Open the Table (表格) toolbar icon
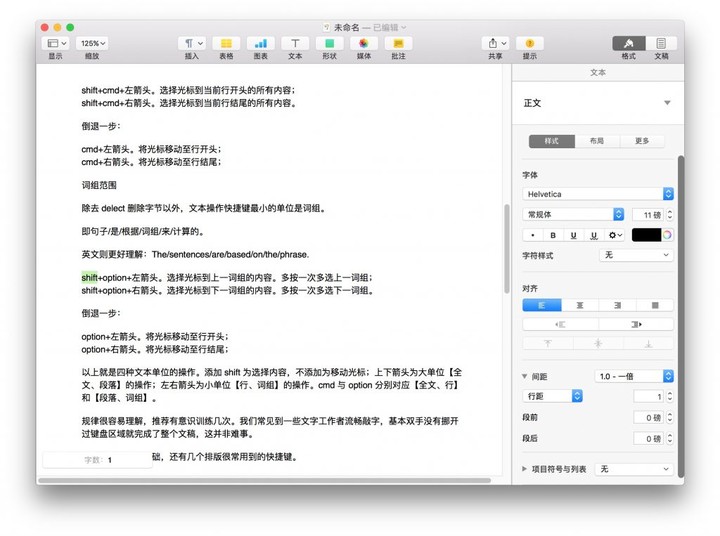 point(226,43)
